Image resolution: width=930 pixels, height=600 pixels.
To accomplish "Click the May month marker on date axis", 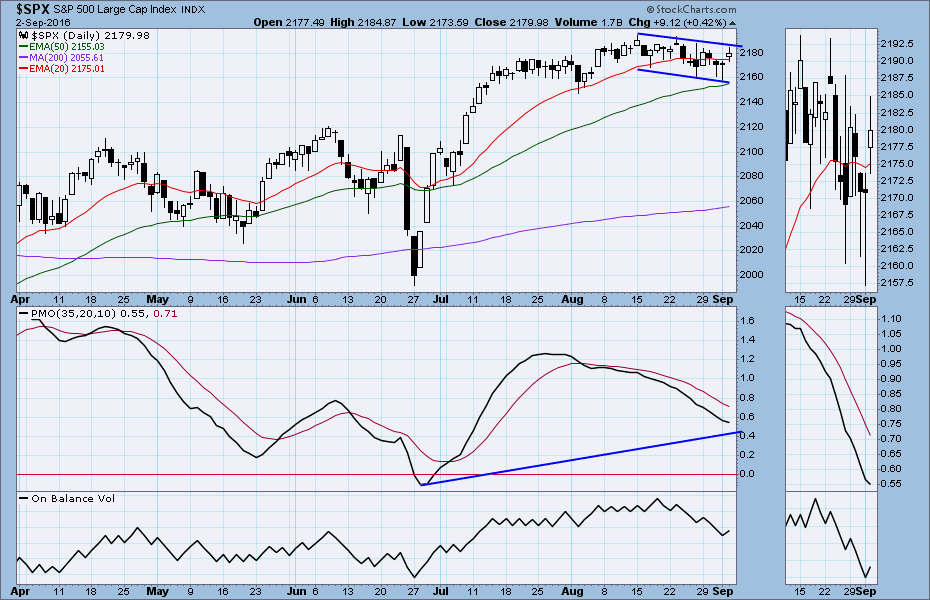I will point(158,299).
